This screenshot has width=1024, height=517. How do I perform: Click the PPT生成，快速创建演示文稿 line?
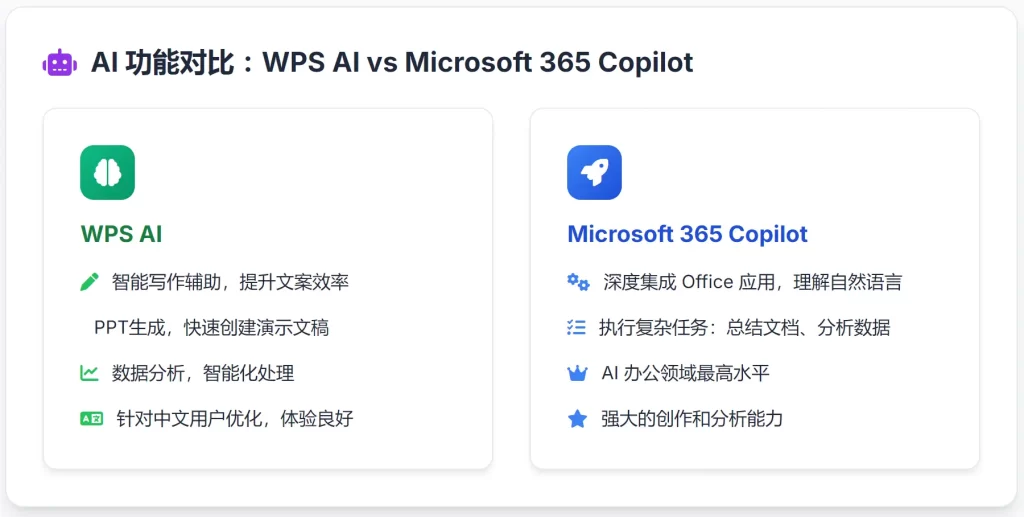[211, 327]
